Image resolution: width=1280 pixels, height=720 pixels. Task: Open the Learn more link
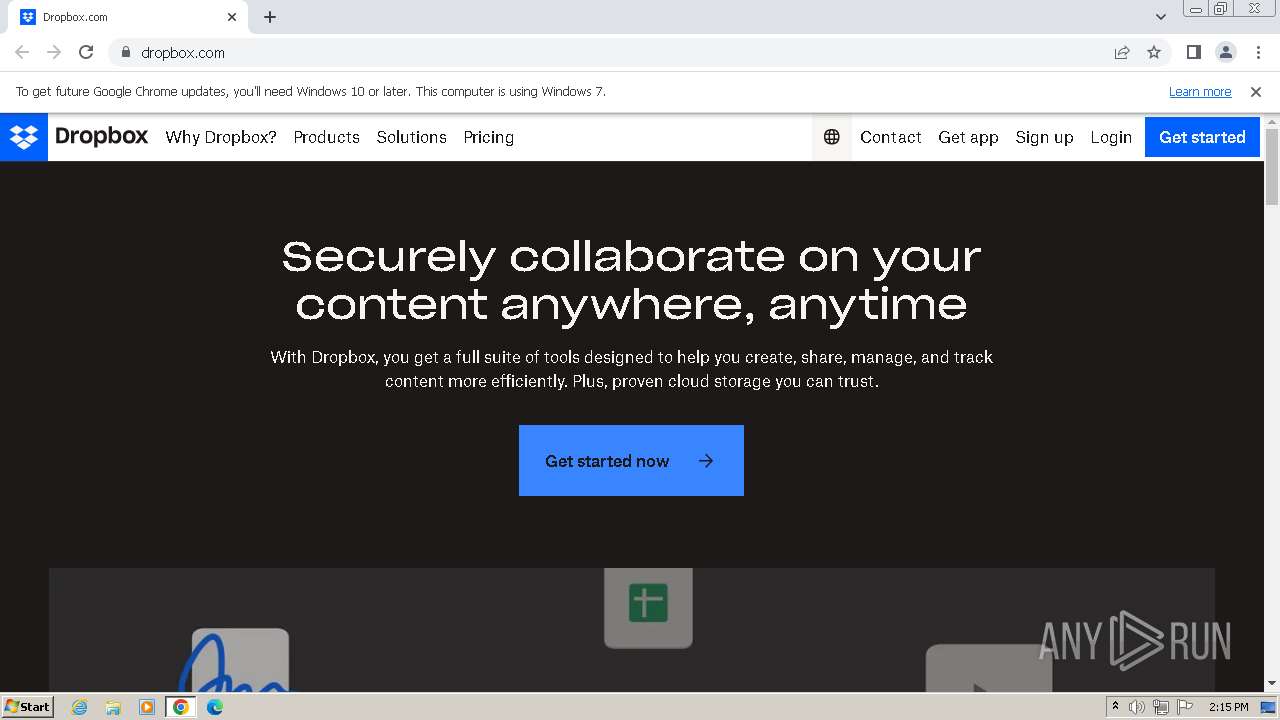(1200, 91)
